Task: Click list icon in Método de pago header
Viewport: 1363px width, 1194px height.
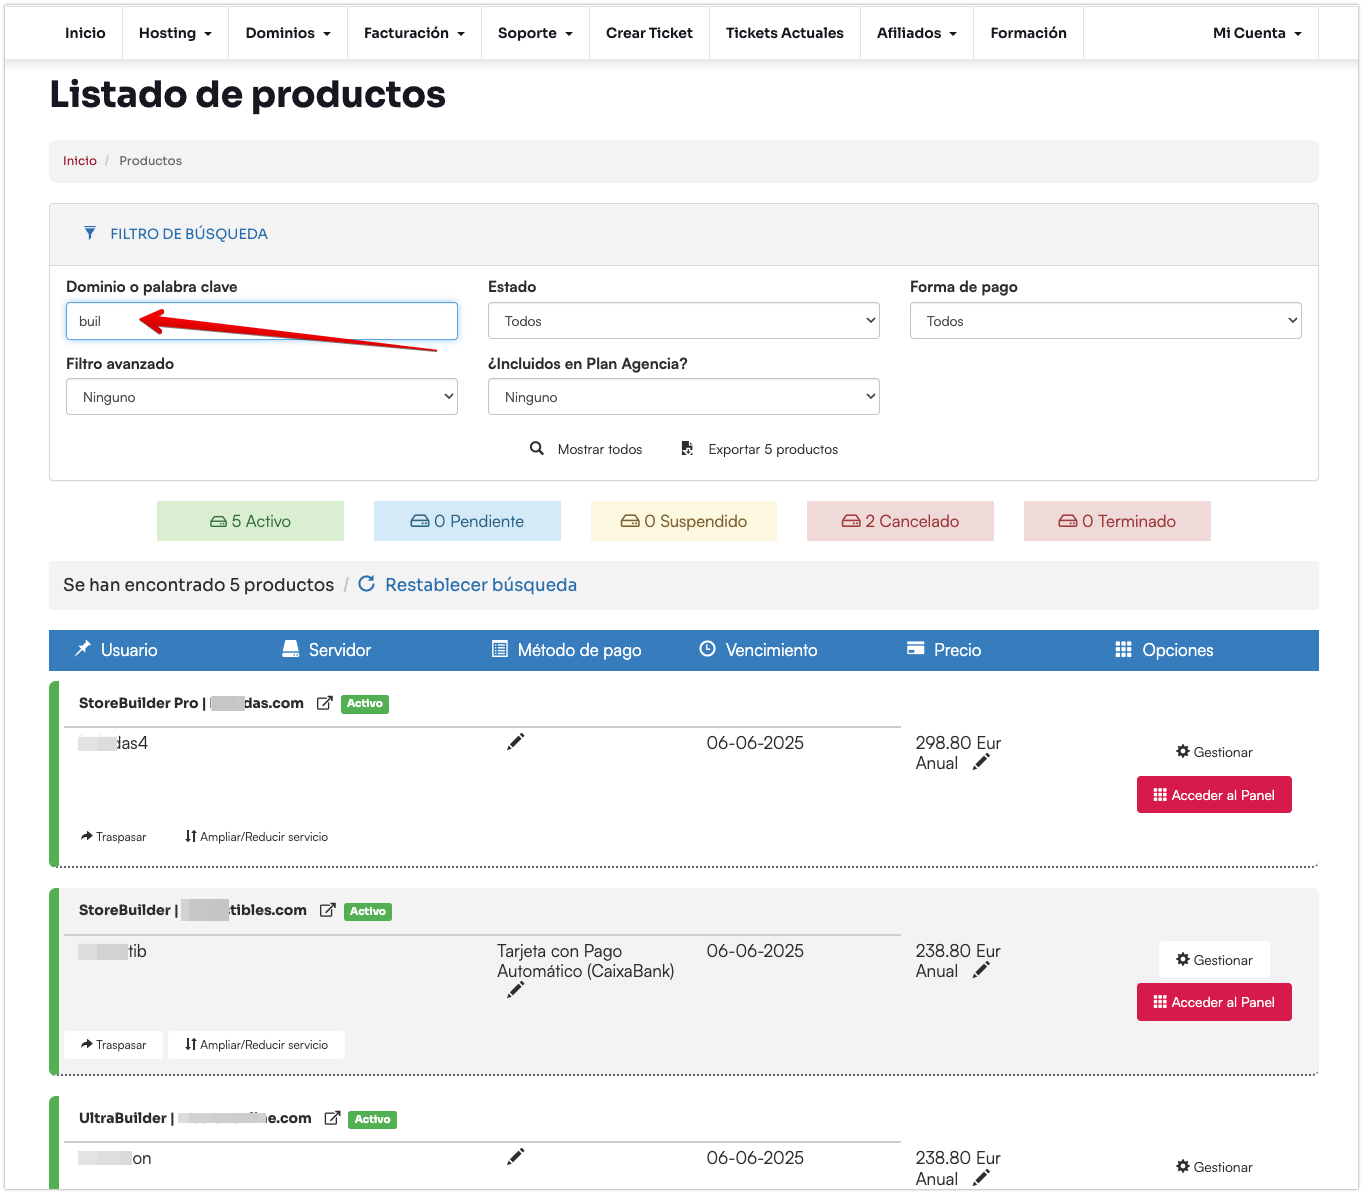Action: (500, 649)
